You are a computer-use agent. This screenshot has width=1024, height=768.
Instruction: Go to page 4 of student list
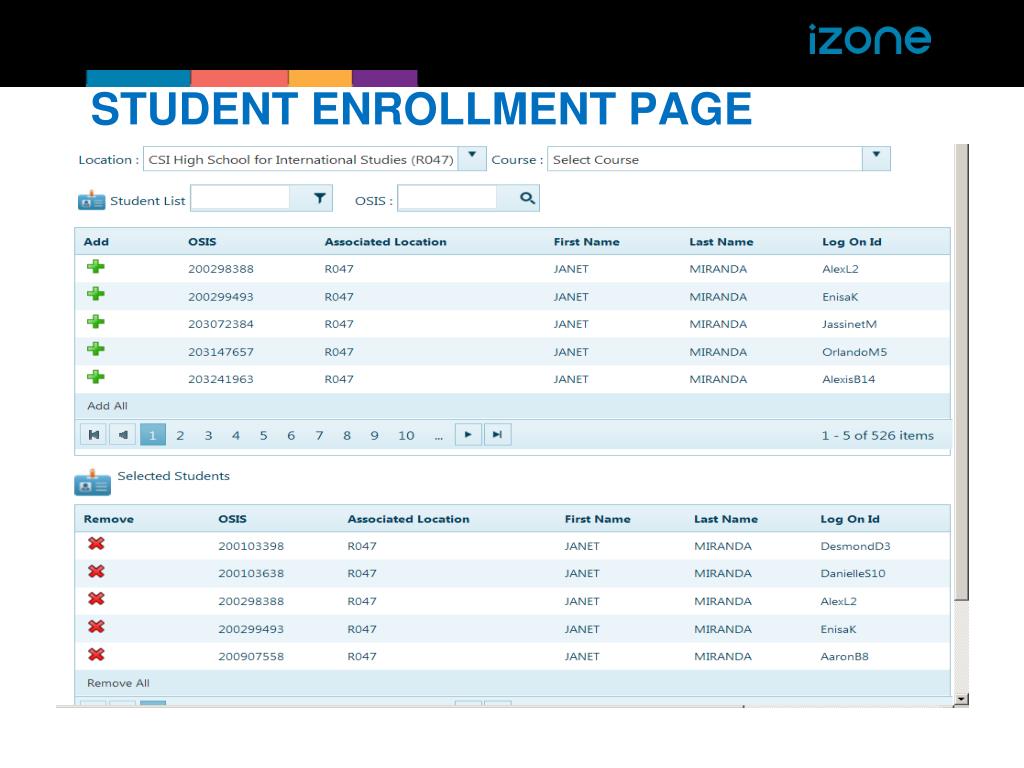coord(236,436)
